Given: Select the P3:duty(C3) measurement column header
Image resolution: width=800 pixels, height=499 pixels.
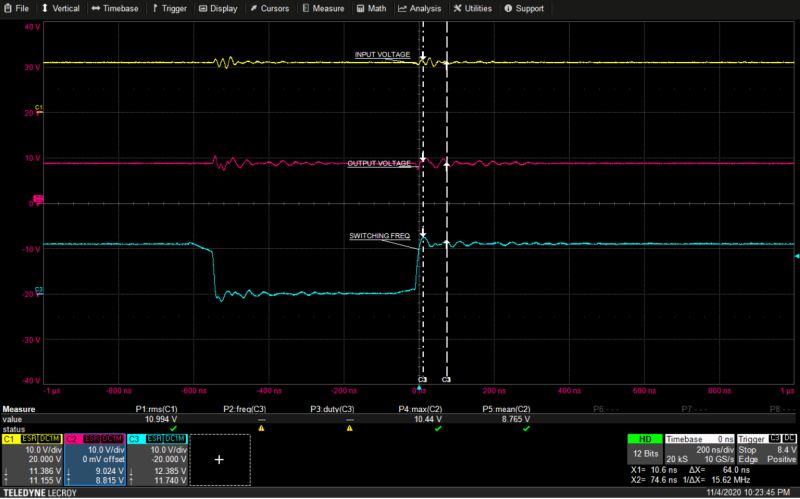Looking at the screenshot, I should (332, 409).
